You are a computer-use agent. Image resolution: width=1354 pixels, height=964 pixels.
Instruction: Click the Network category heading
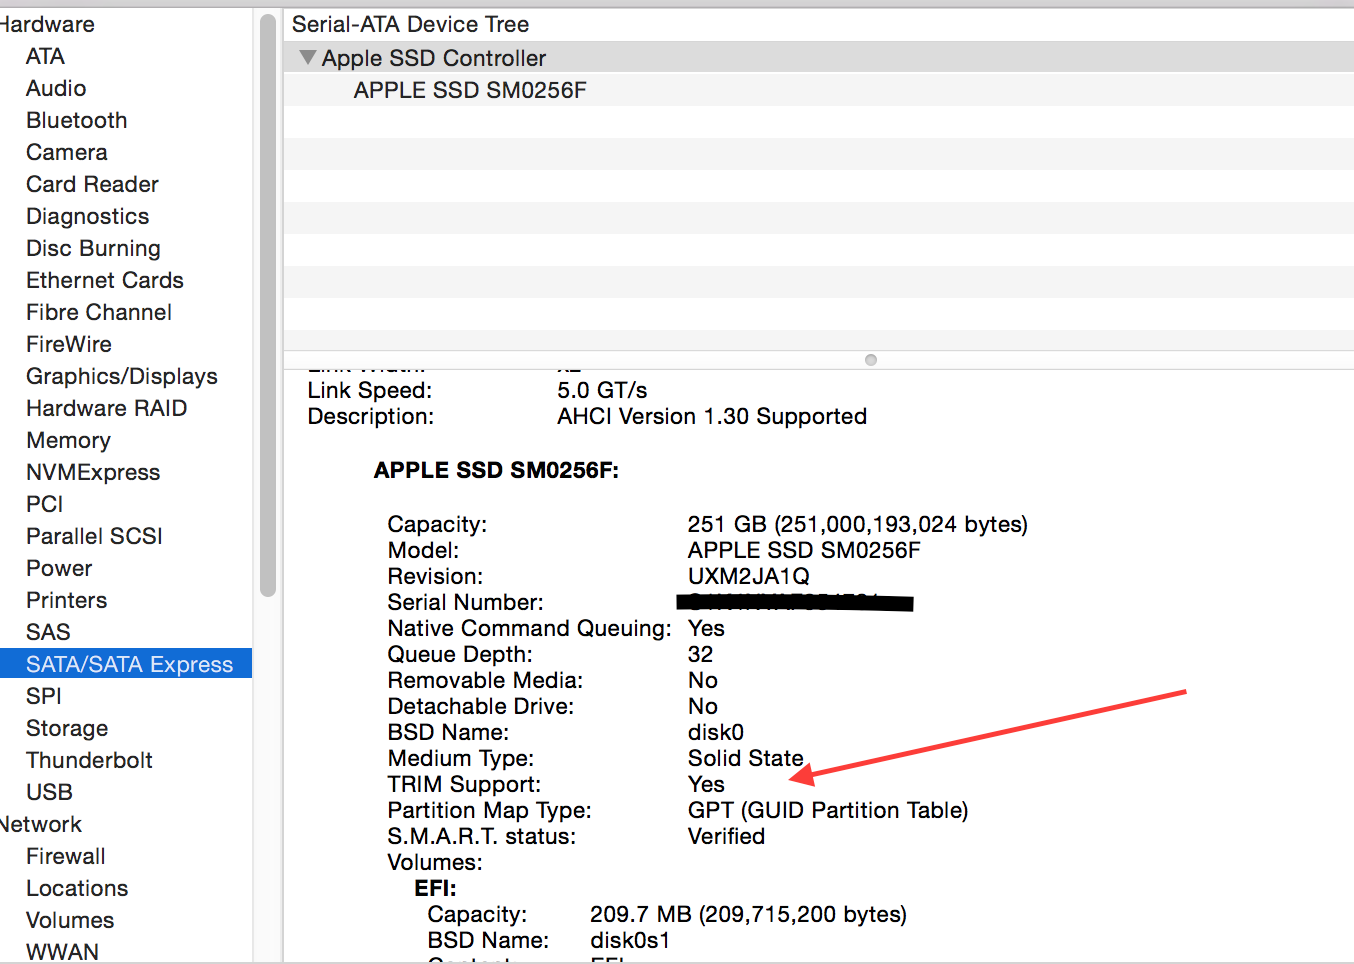point(41,824)
